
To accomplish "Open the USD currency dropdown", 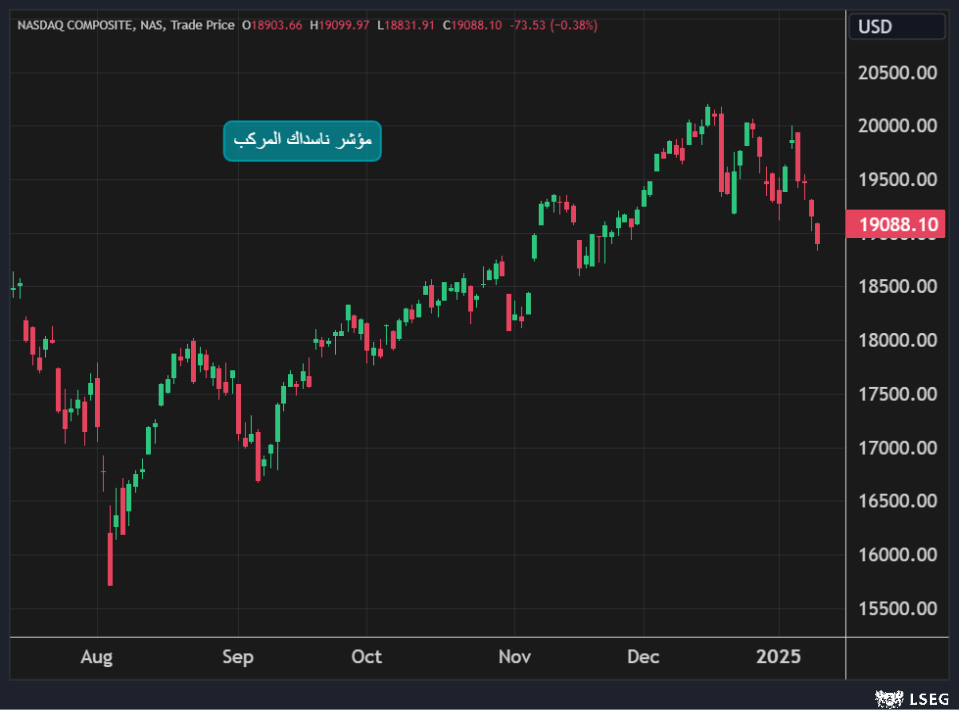I will (896, 27).
